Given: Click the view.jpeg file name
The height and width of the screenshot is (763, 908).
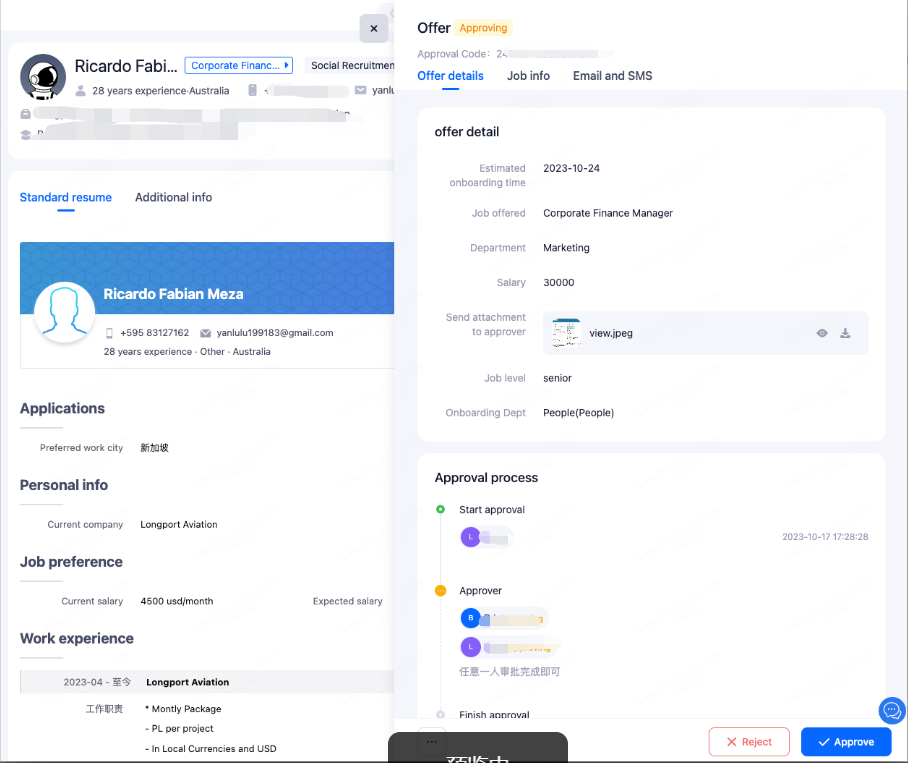Looking at the screenshot, I should coord(610,333).
